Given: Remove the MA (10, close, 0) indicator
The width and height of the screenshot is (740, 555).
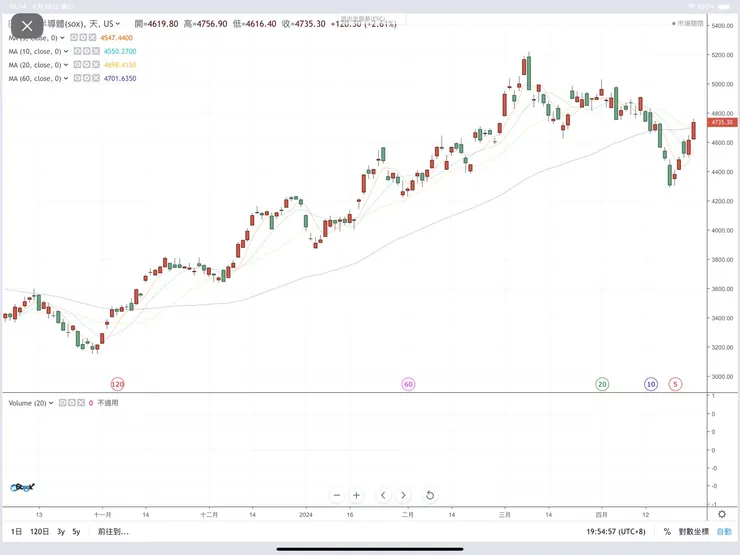Looking at the screenshot, I should (96, 51).
